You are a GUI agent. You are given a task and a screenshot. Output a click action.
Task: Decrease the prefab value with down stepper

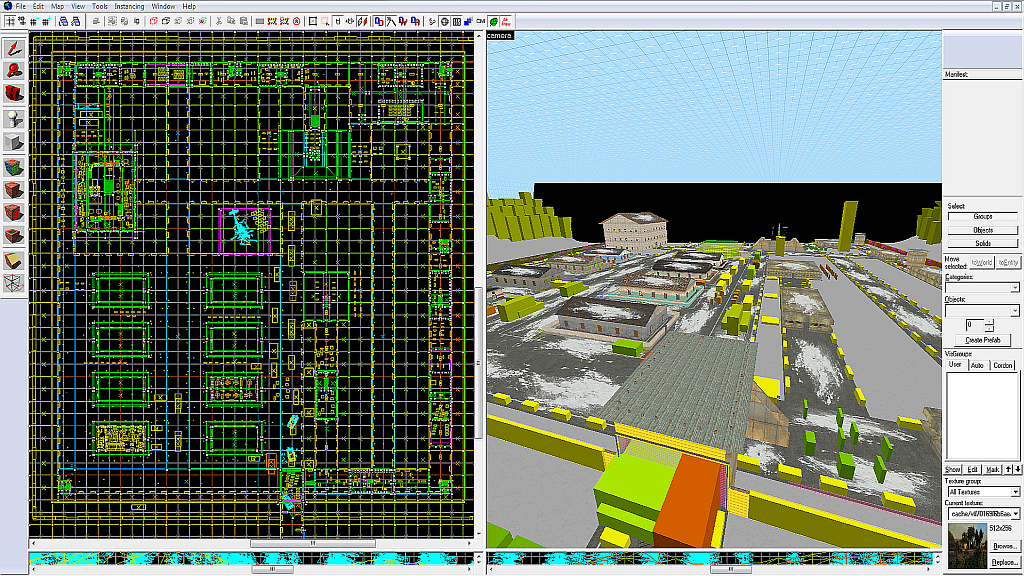989,328
